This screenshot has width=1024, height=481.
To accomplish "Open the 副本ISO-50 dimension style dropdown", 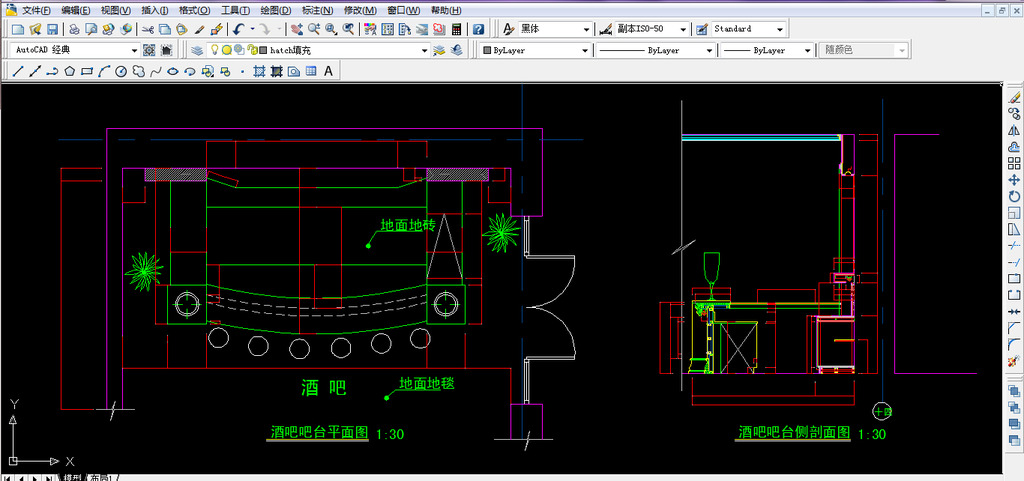I will 684,29.
